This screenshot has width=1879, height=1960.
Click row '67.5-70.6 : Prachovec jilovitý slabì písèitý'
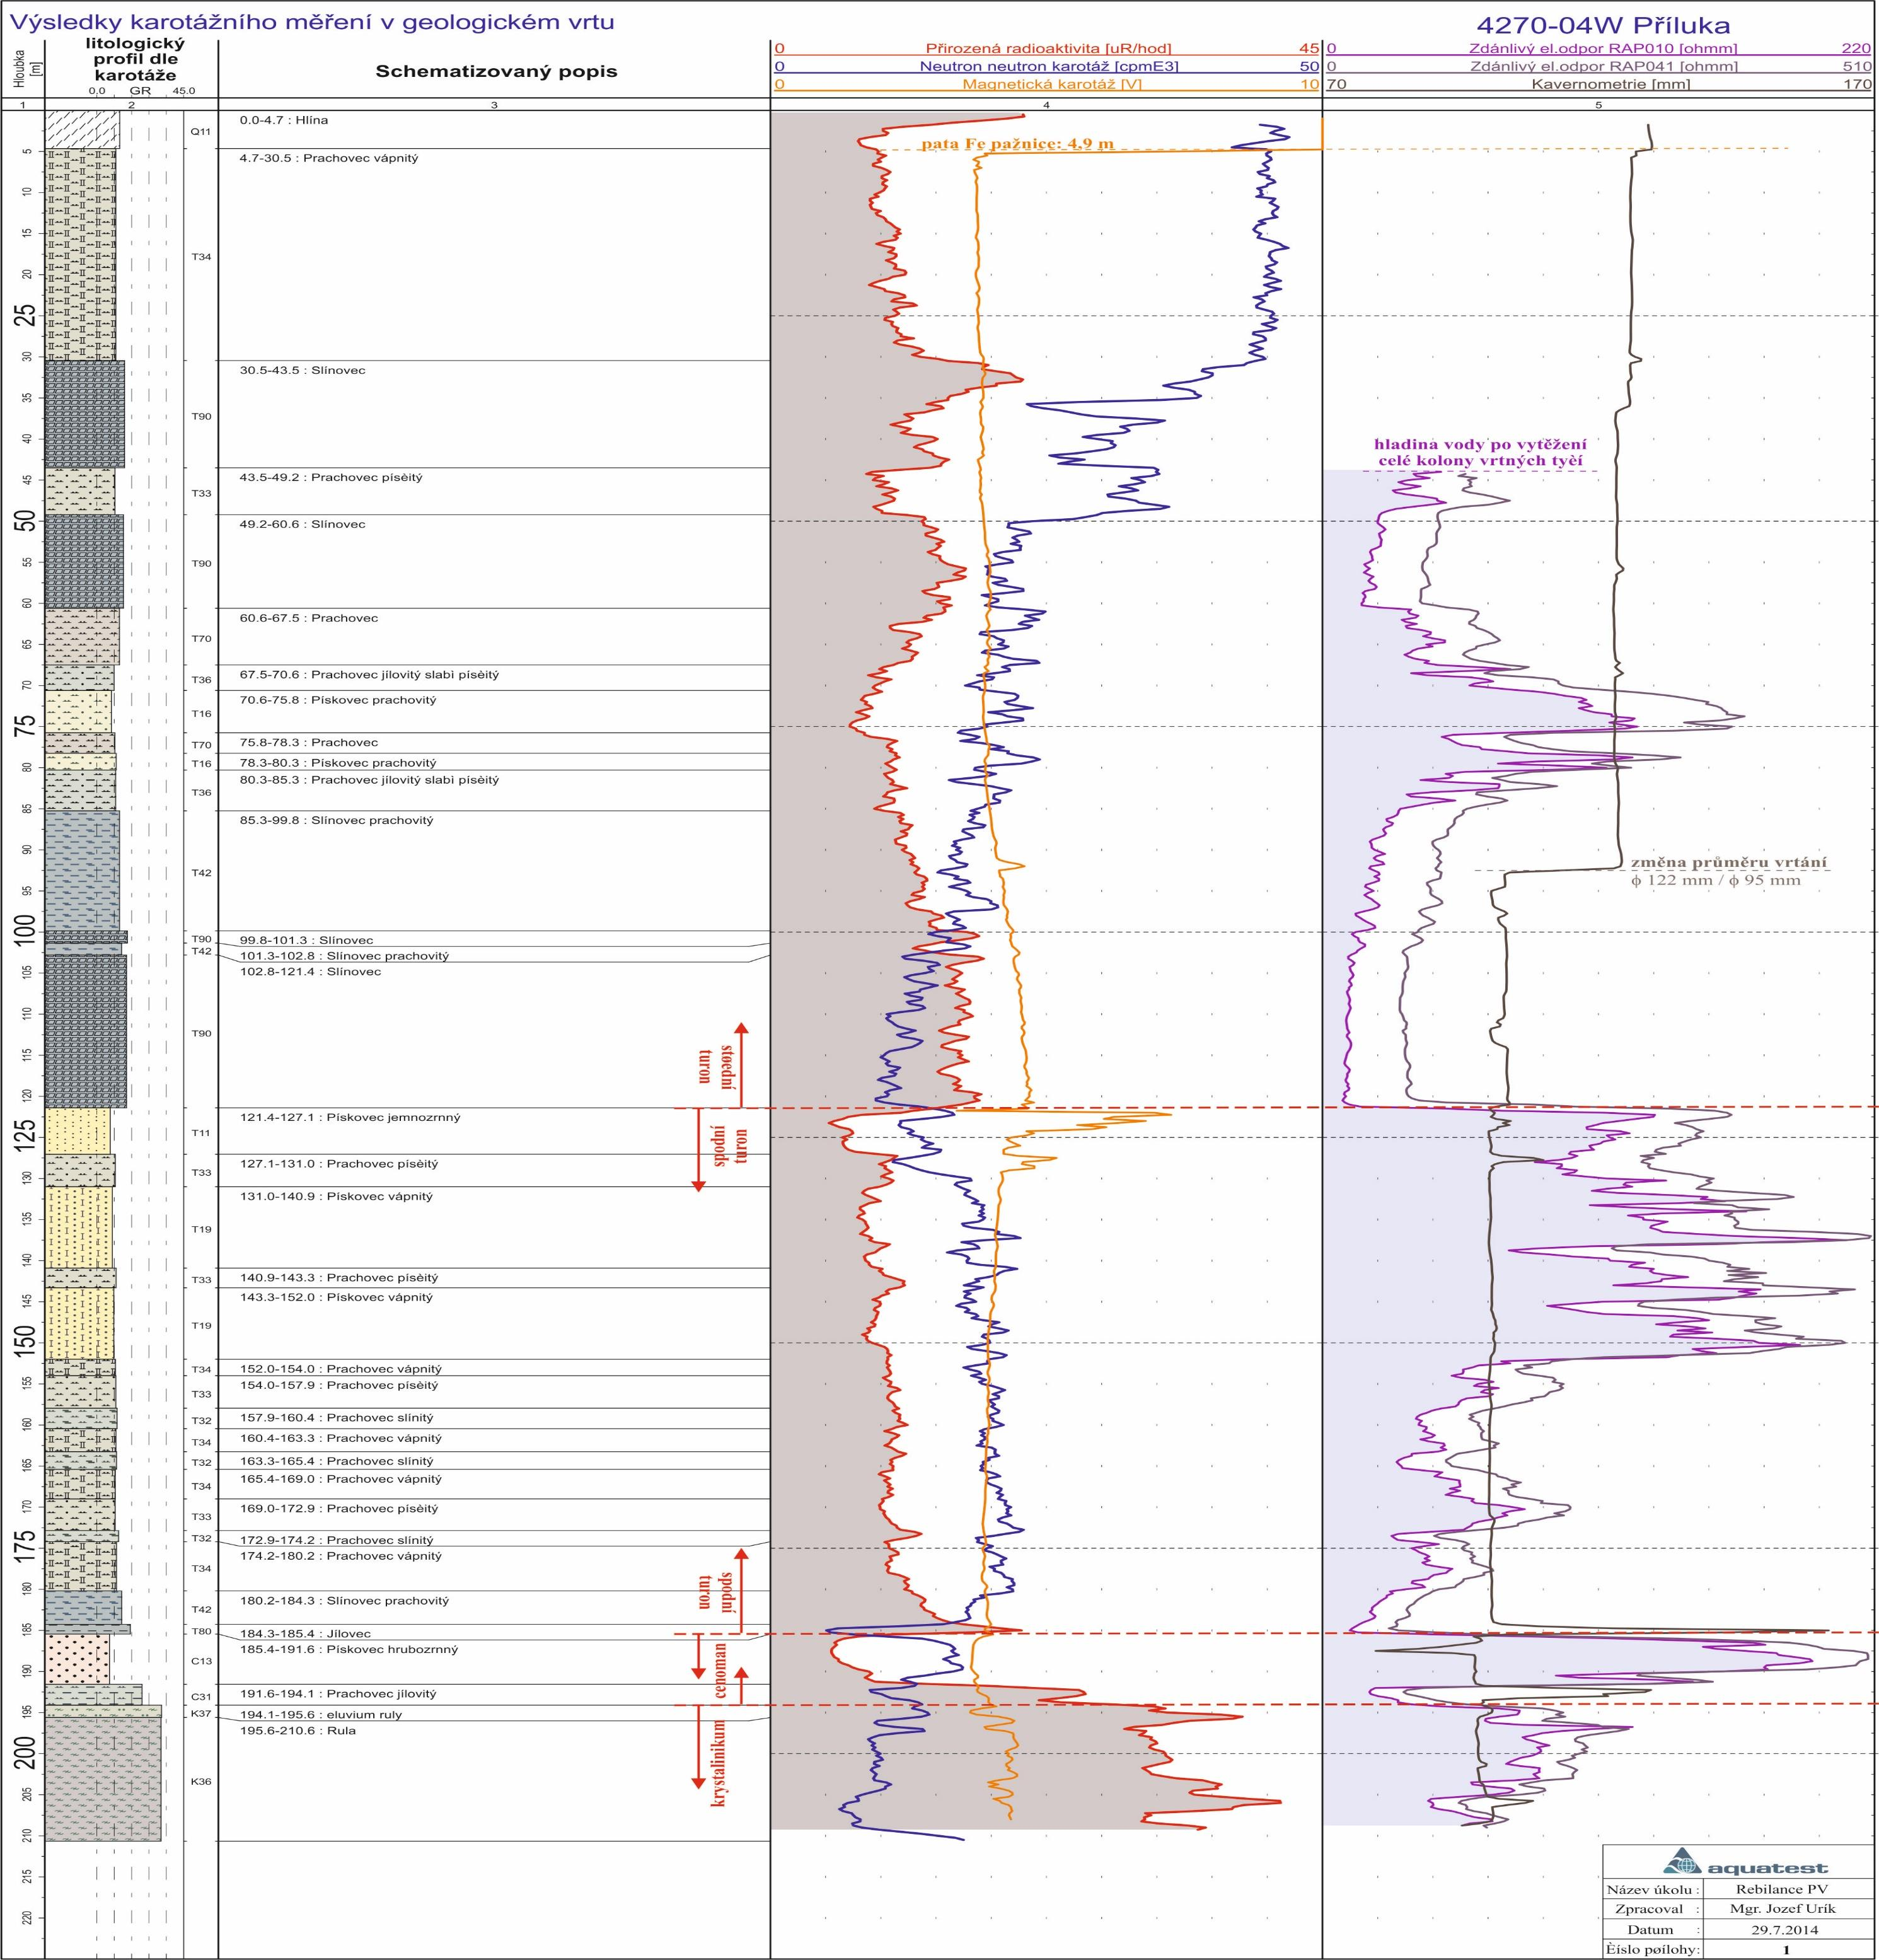click(x=369, y=675)
